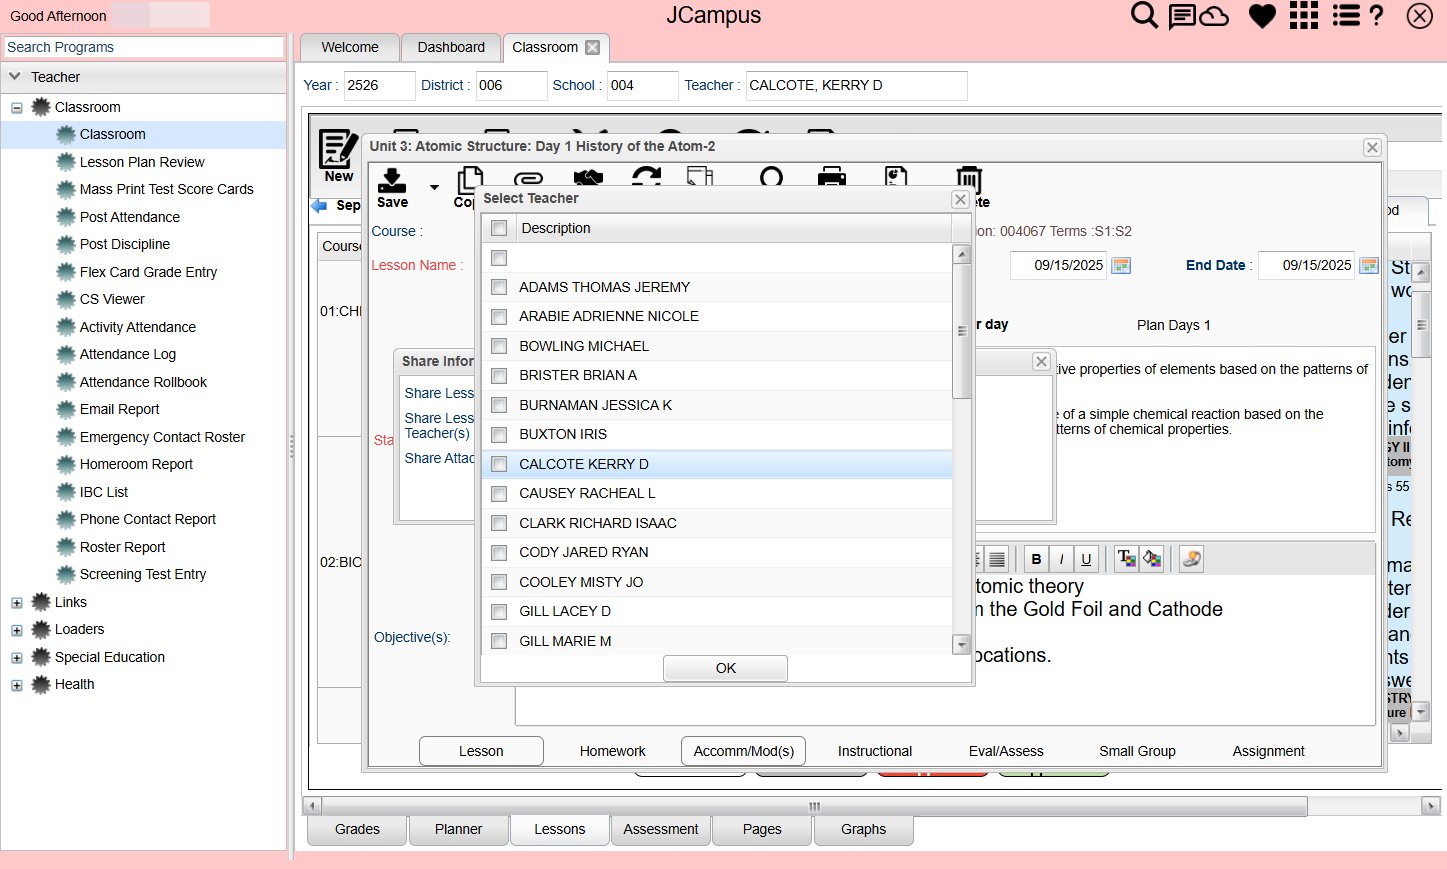Check the box for CALCOTE KERRY D

(x=499, y=464)
